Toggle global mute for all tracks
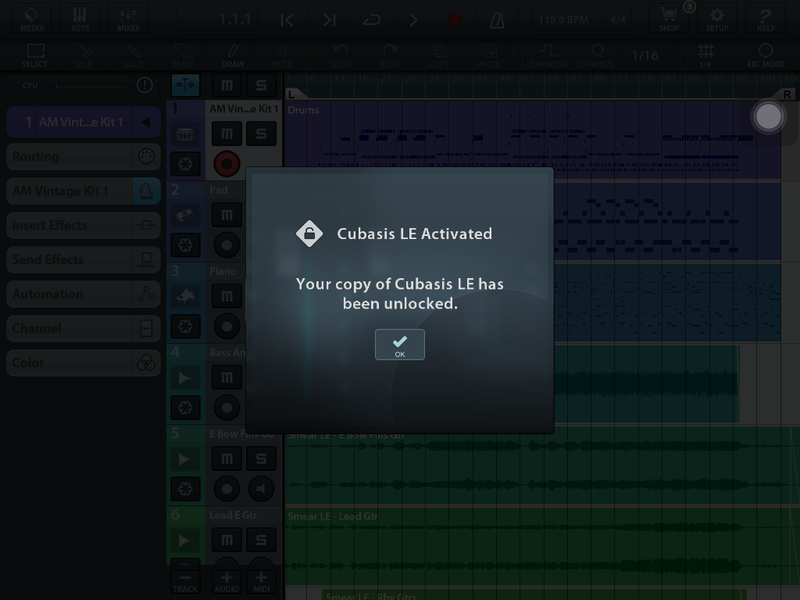This screenshot has width=800, height=600. pos(227,85)
